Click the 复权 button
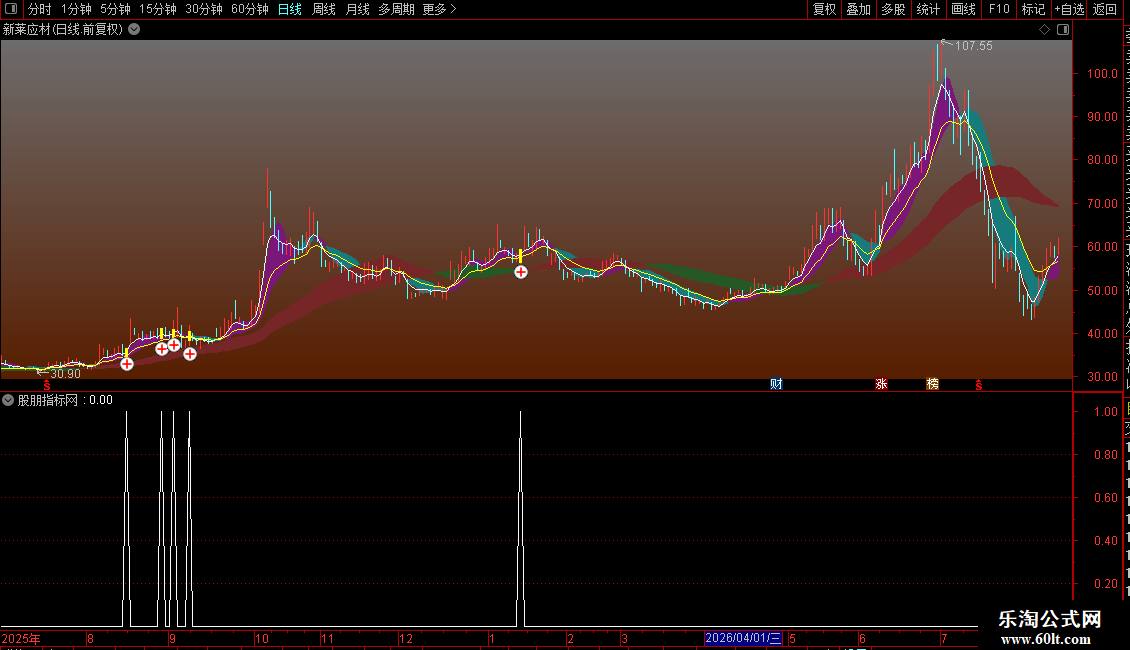The image size is (1130, 650). [824, 9]
